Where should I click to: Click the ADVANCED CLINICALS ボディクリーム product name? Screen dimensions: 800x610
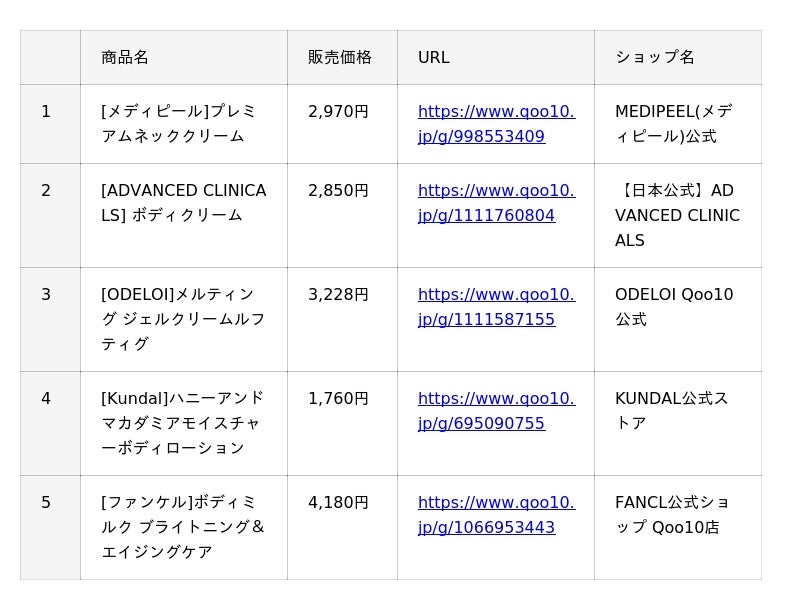coord(183,203)
